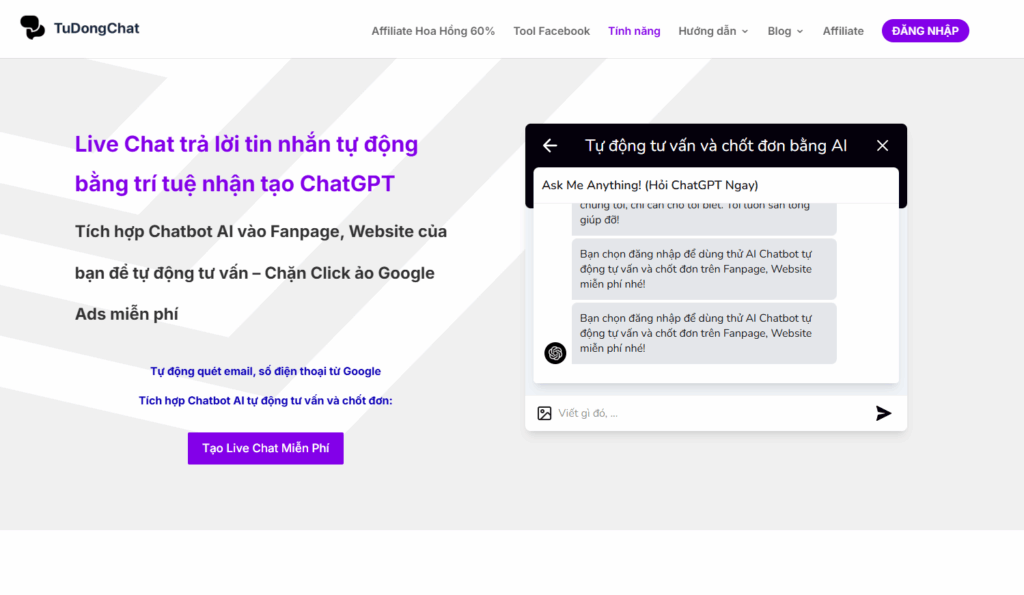1024x595 pixels.
Task: Open the Affiliate menu item
Action: (843, 31)
